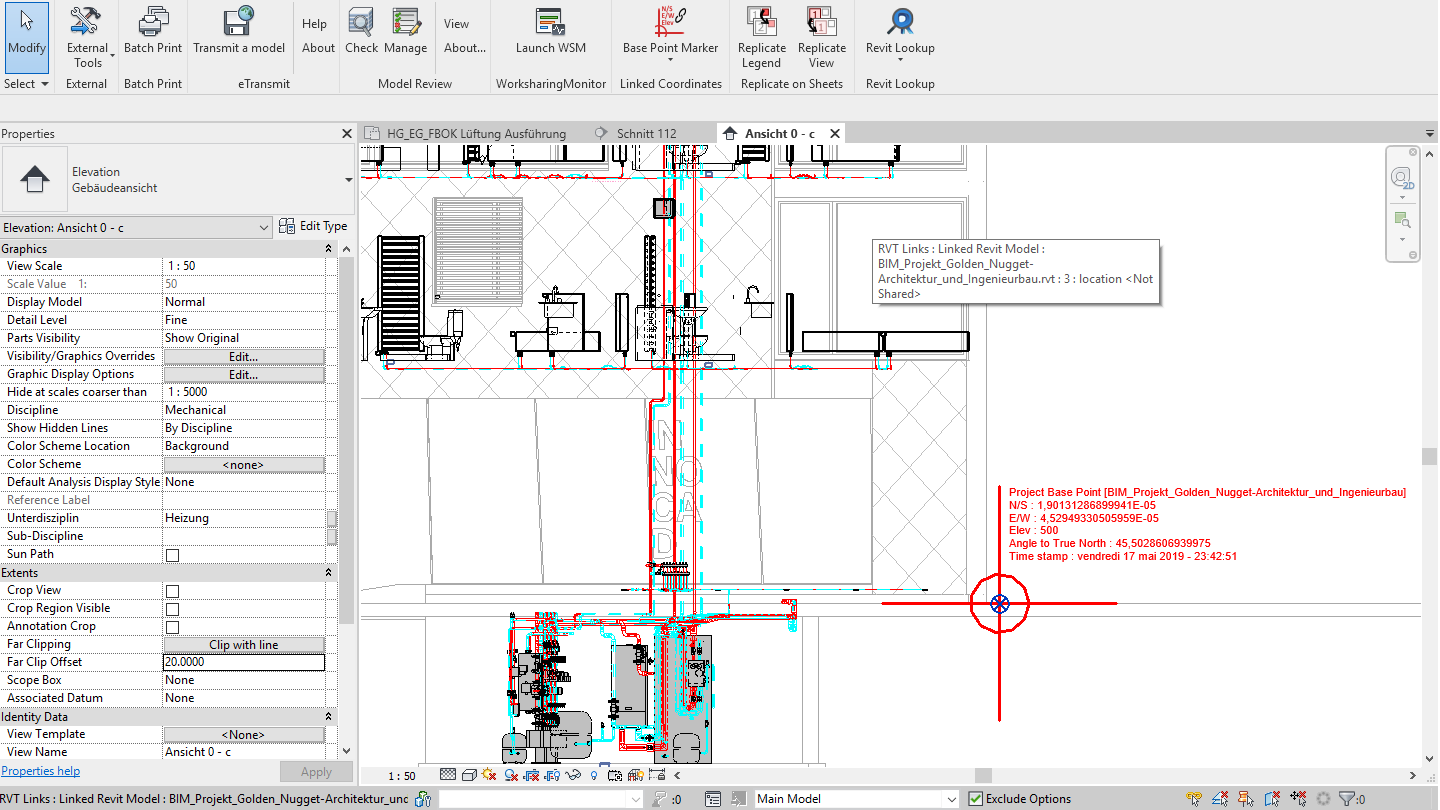Toggle Reveal Hidden Elements lightbulb
Viewport: 1440px width, 810px height.
click(594, 774)
